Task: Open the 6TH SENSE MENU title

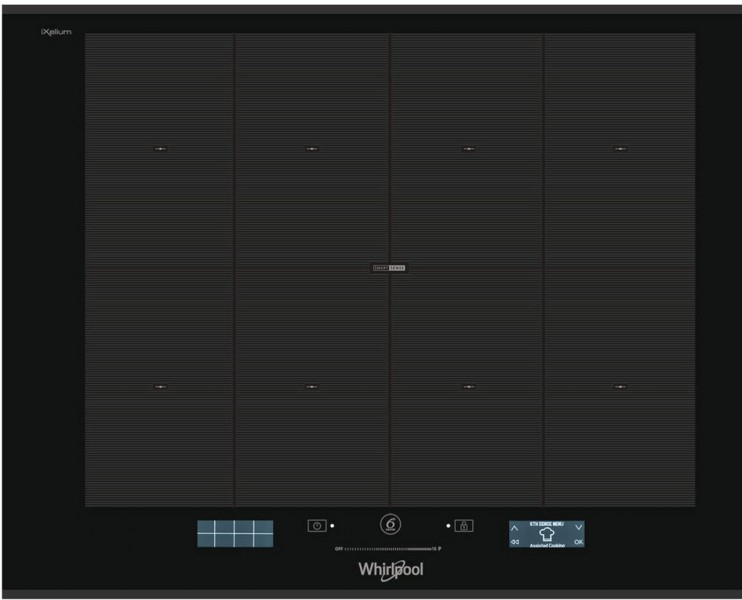Action: click(546, 524)
